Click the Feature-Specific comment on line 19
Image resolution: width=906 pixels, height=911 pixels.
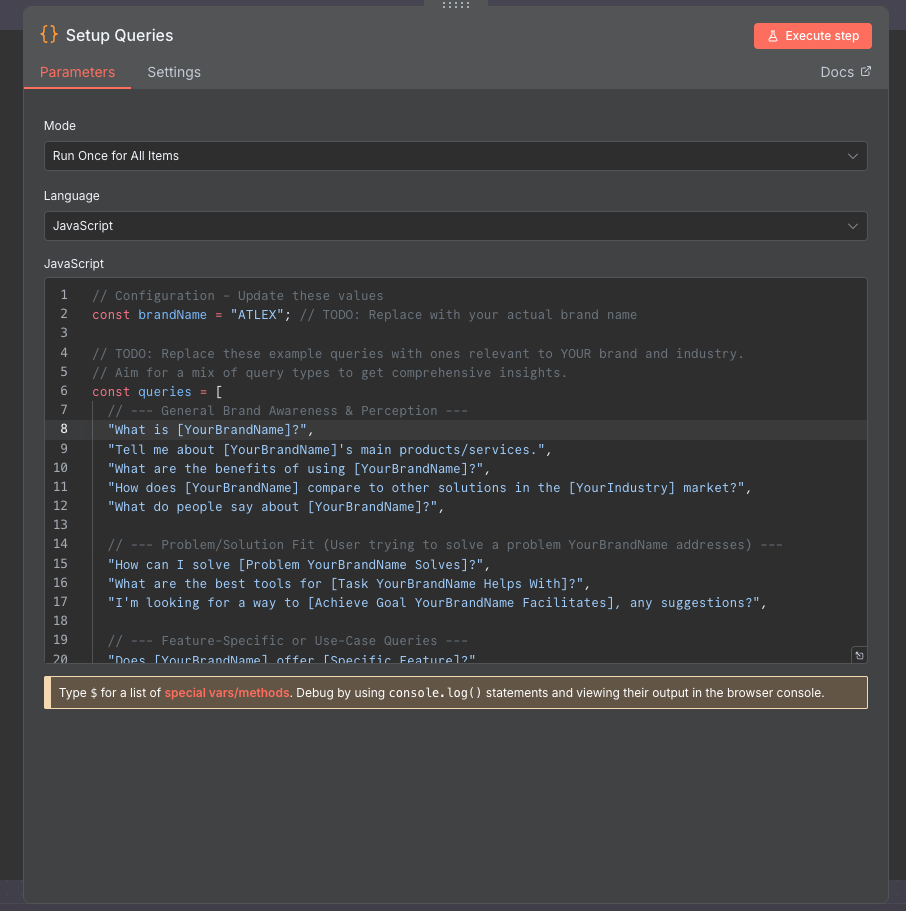pos(288,641)
